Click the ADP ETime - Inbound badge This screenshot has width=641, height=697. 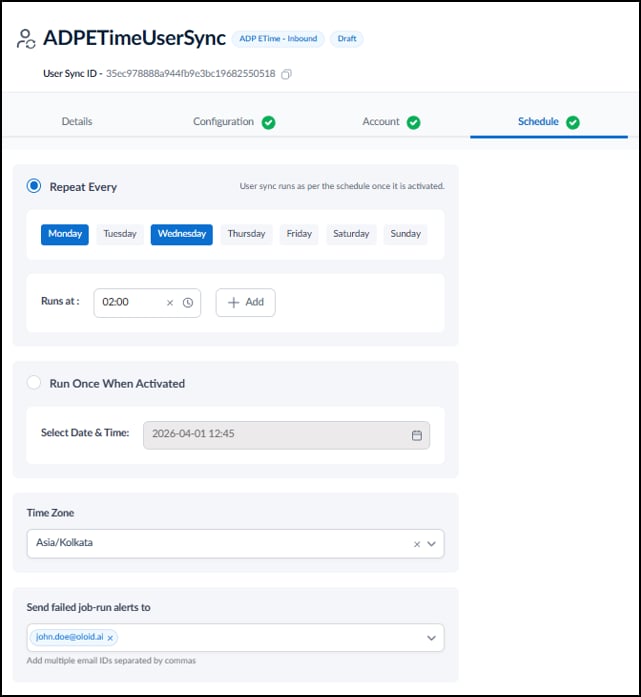tap(278, 39)
